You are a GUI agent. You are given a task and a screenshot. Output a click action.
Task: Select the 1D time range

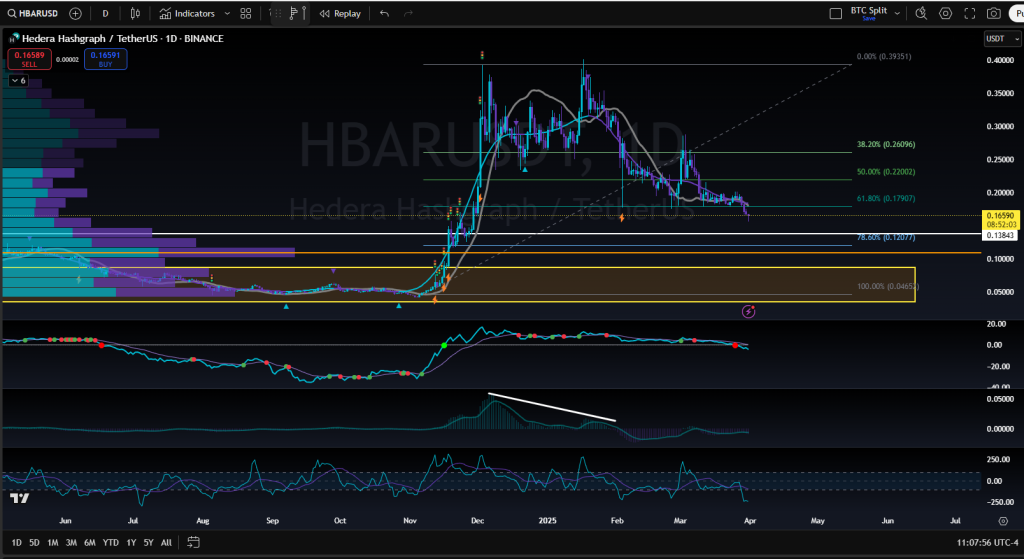pyautogui.click(x=16, y=543)
